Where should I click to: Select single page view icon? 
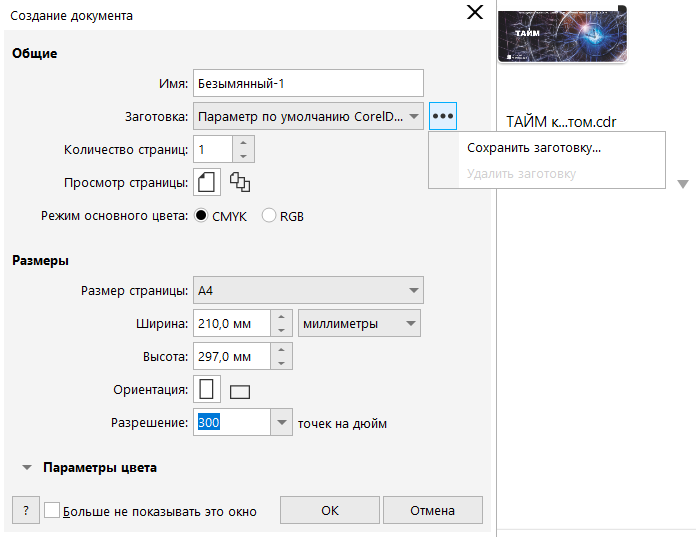(205, 182)
